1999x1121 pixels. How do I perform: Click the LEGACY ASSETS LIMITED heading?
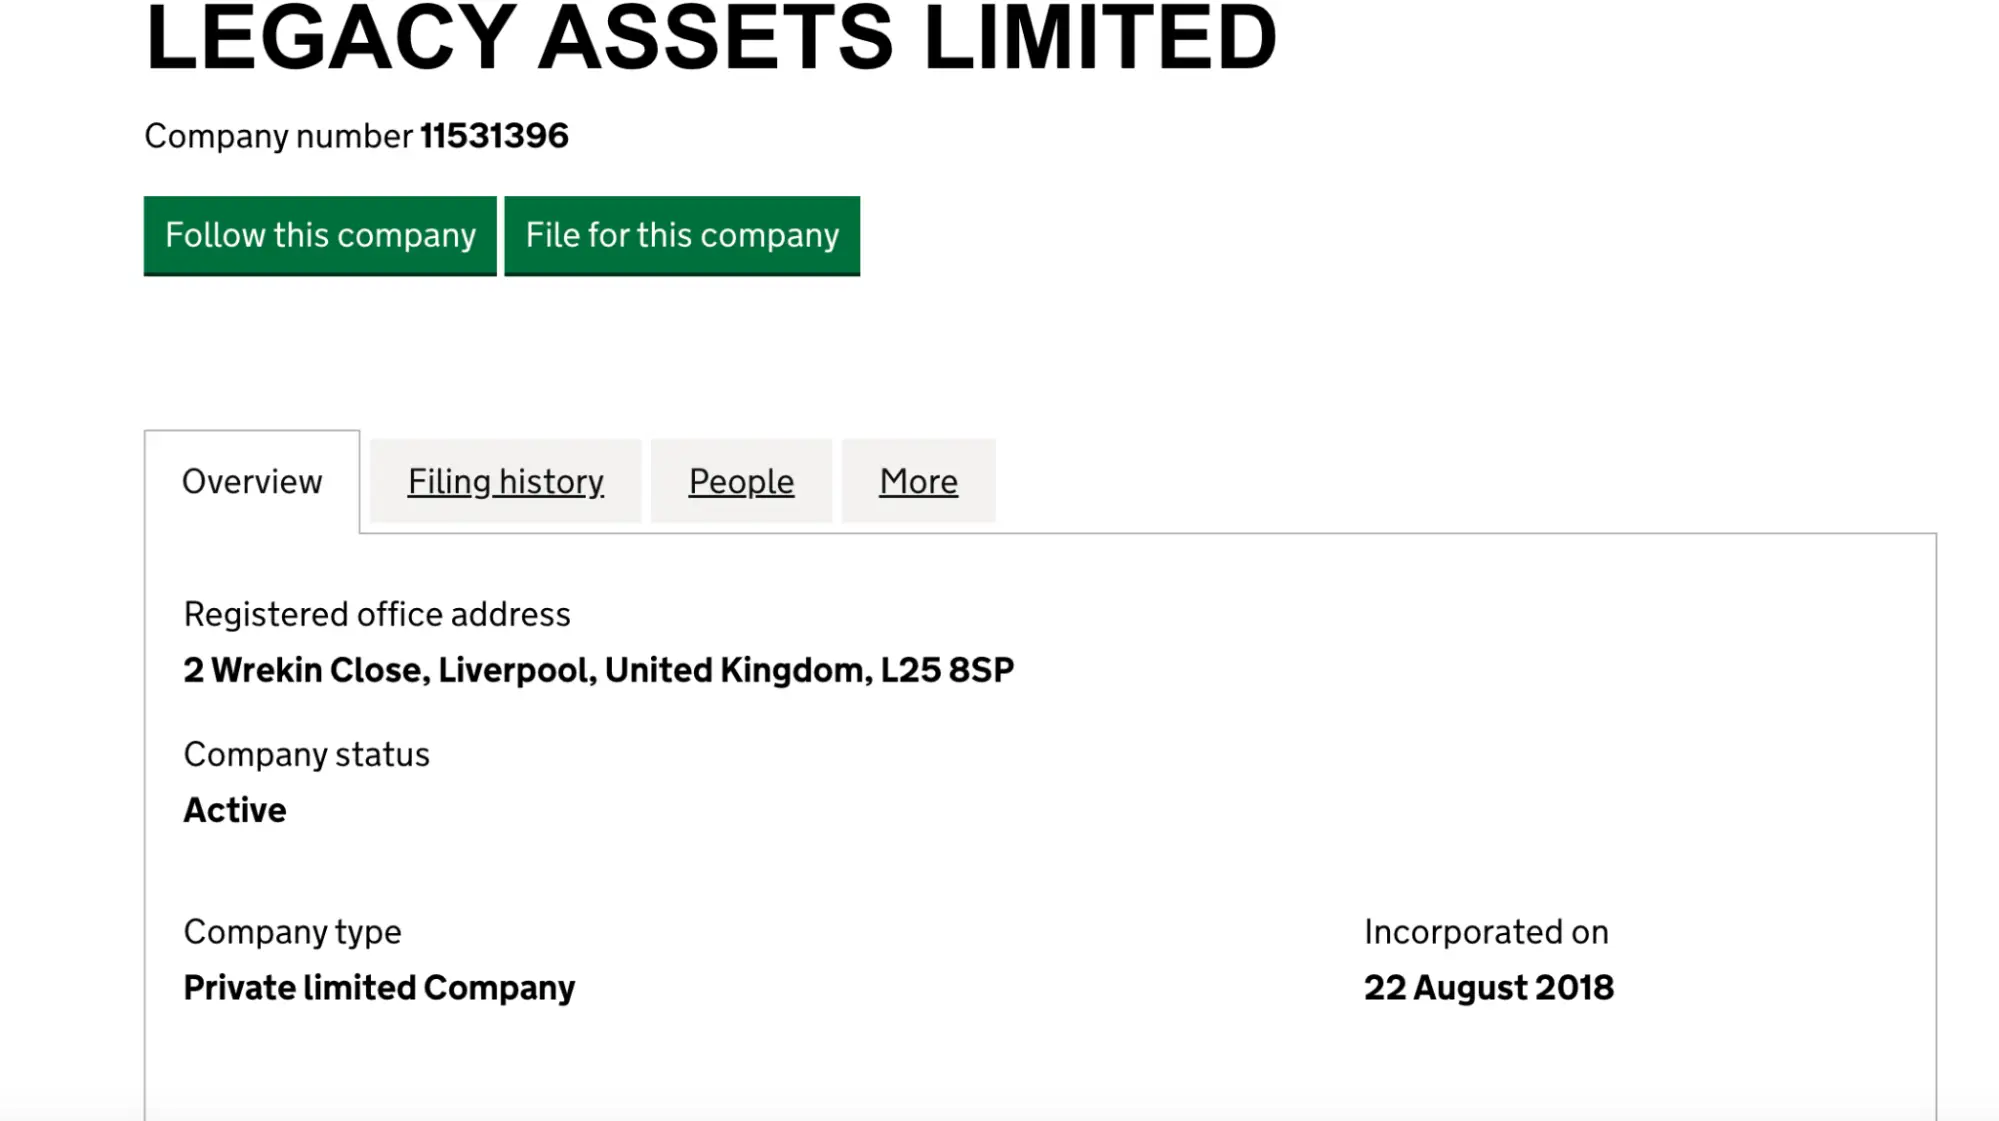(710, 40)
